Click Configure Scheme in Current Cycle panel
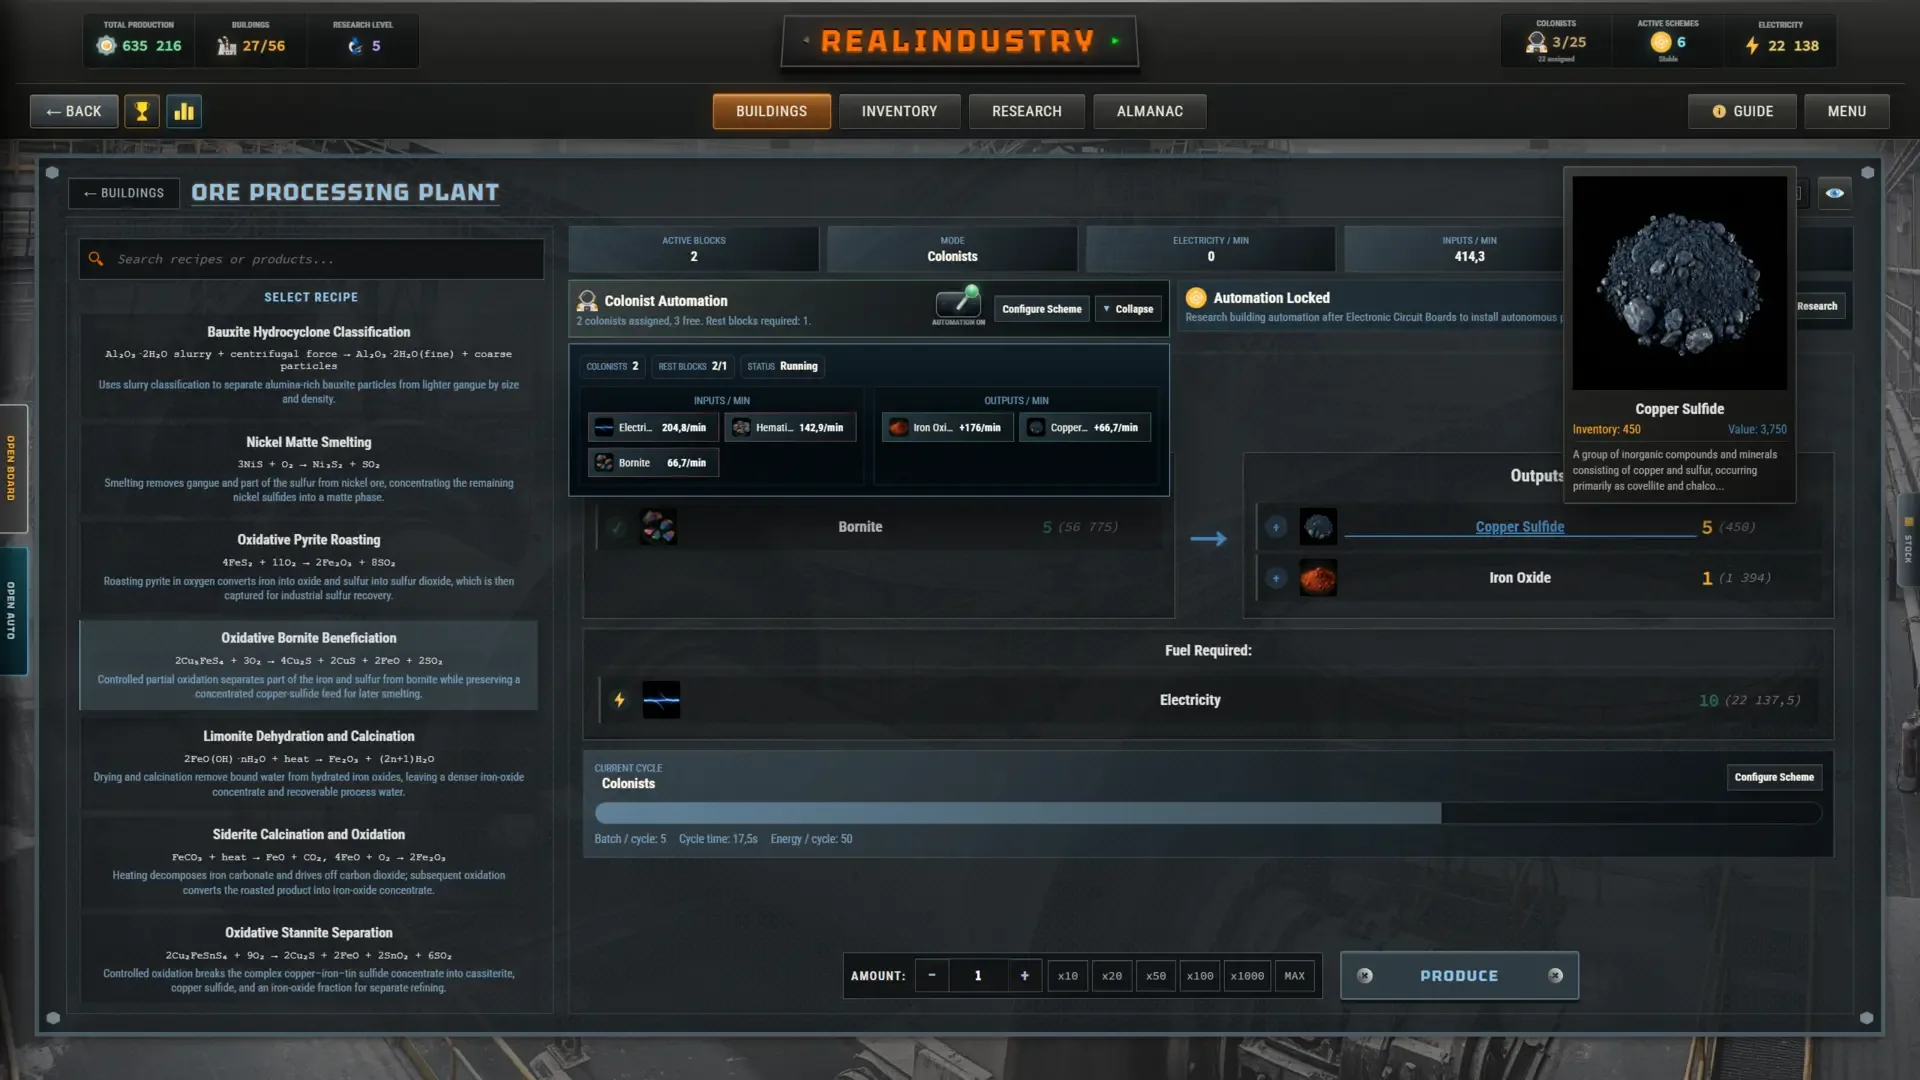This screenshot has width=1920, height=1080. click(1774, 777)
